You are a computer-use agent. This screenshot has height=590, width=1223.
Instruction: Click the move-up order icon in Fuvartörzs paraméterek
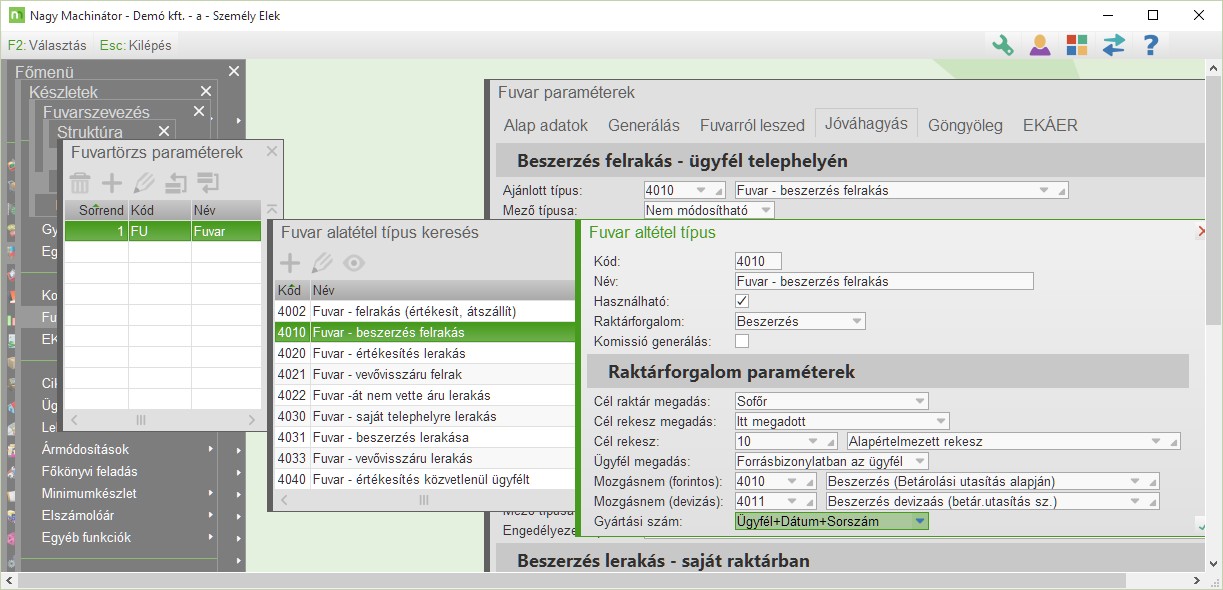pyautogui.click(x=176, y=182)
